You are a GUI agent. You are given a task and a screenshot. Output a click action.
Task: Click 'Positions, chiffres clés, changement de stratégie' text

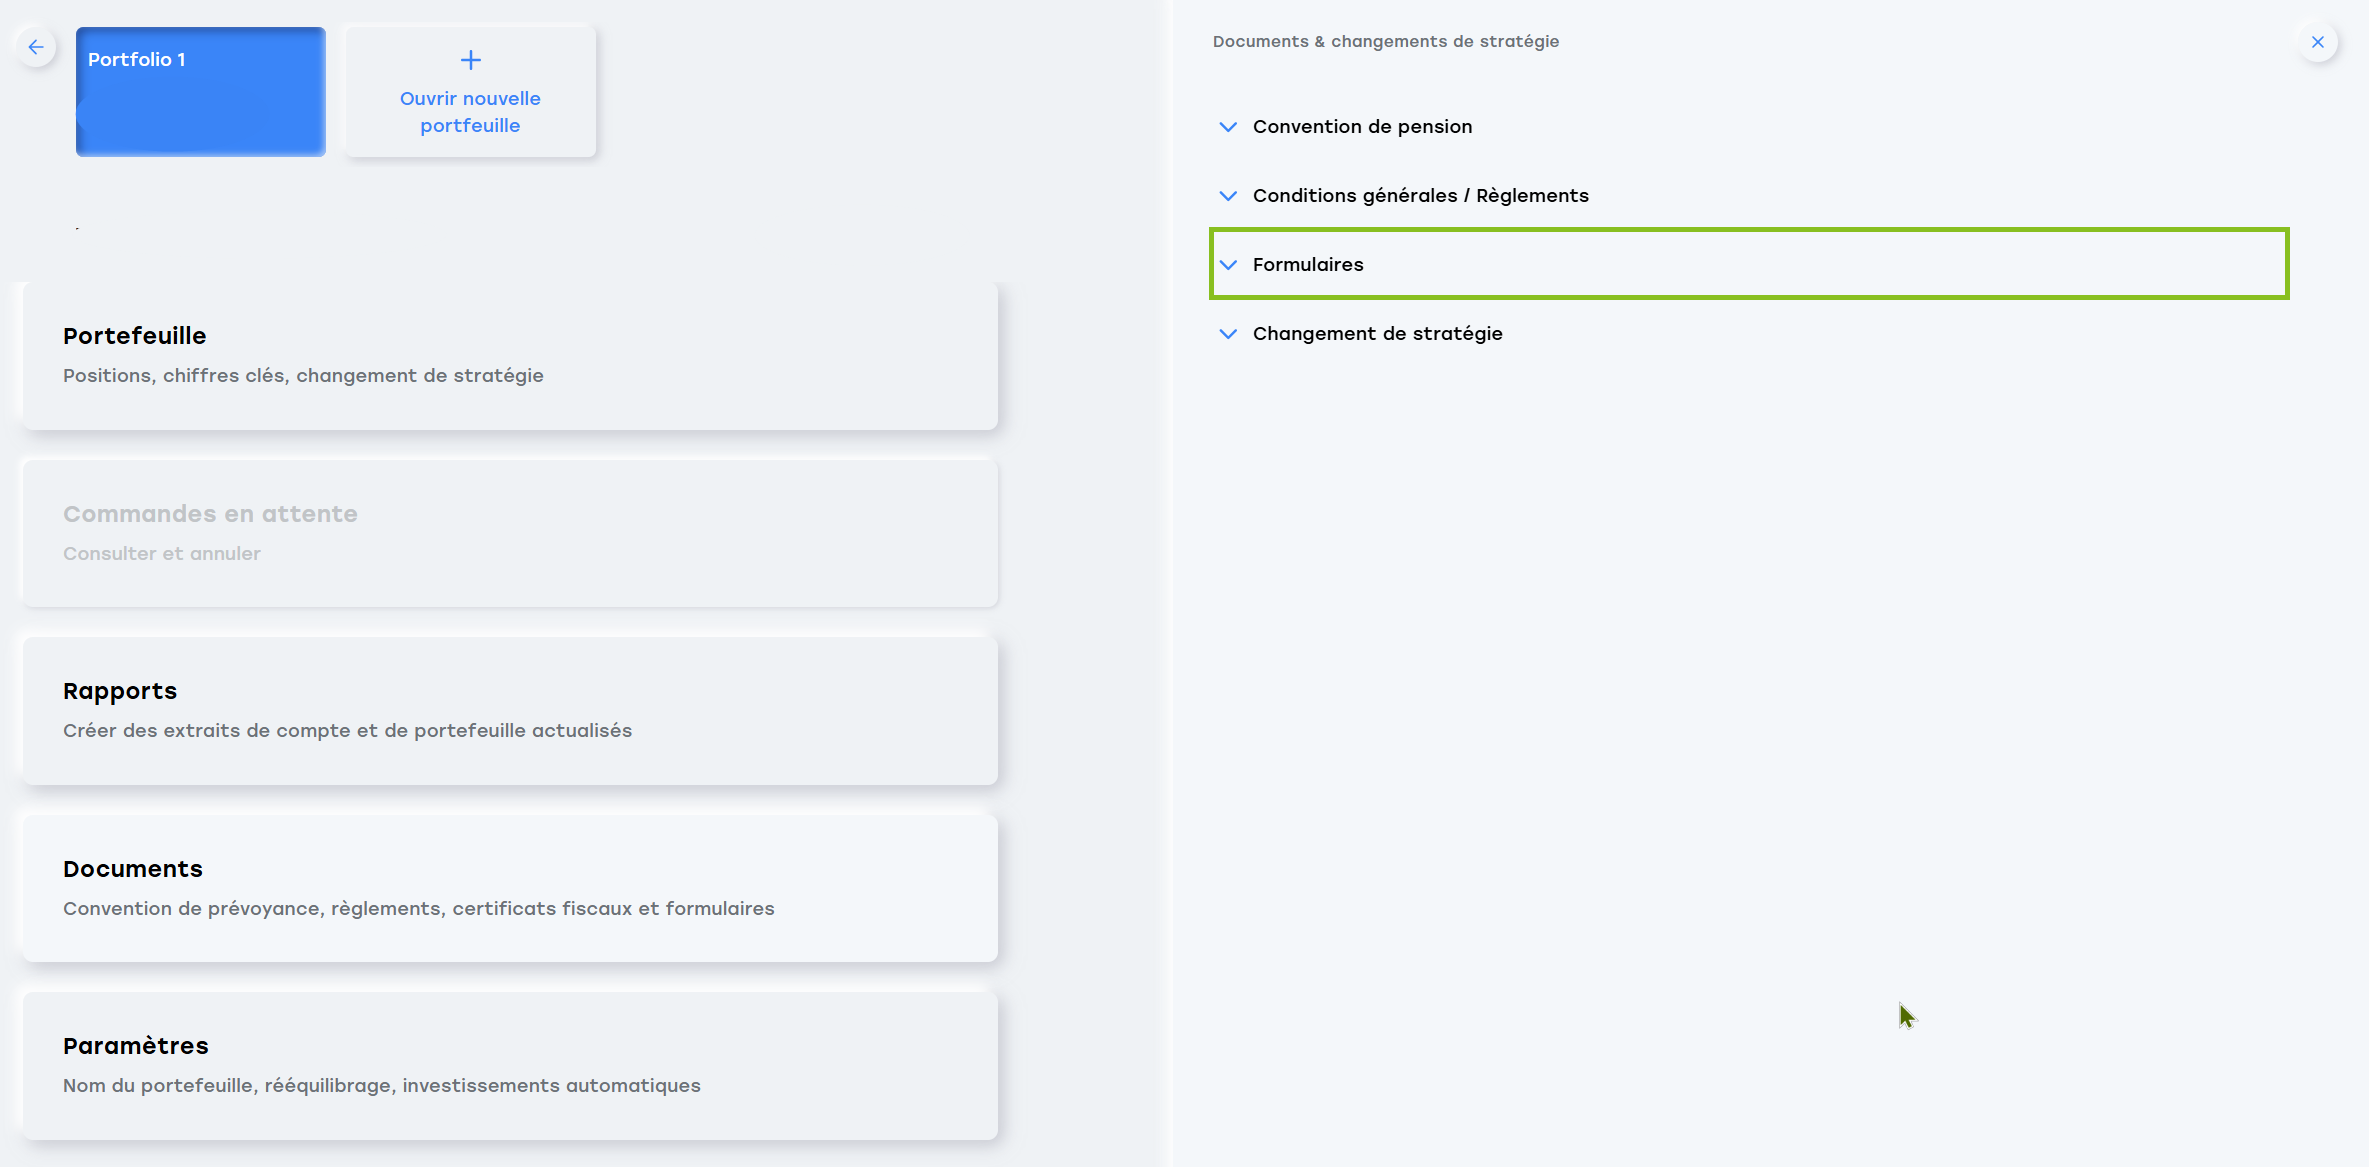point(303,376)
